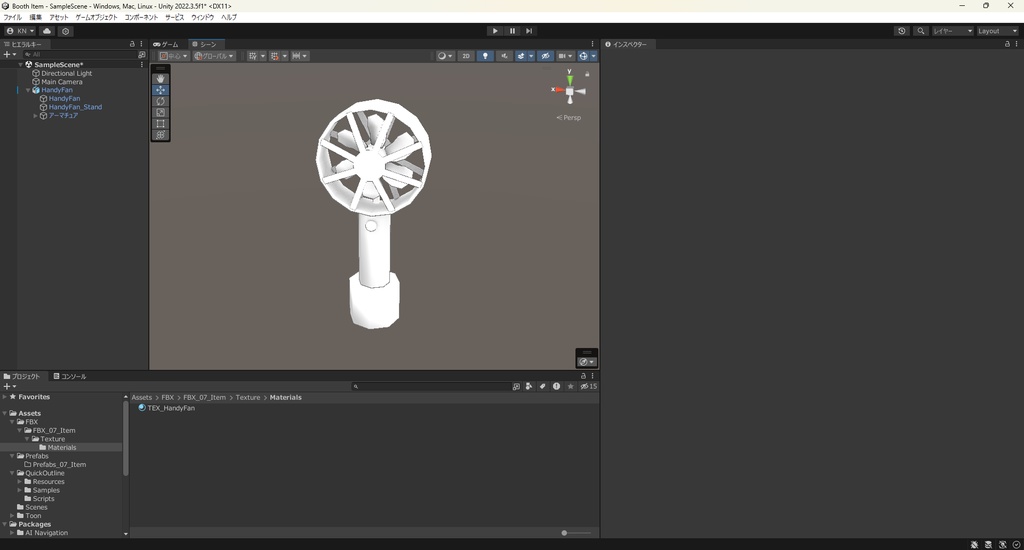Open the ウィンドウ menu

202,18
